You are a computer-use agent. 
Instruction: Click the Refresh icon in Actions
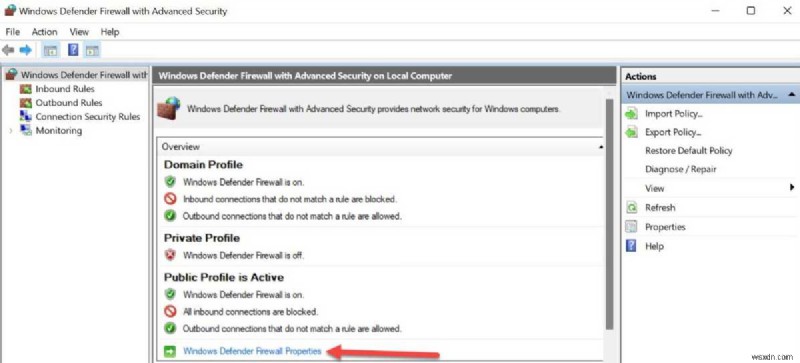632,208
